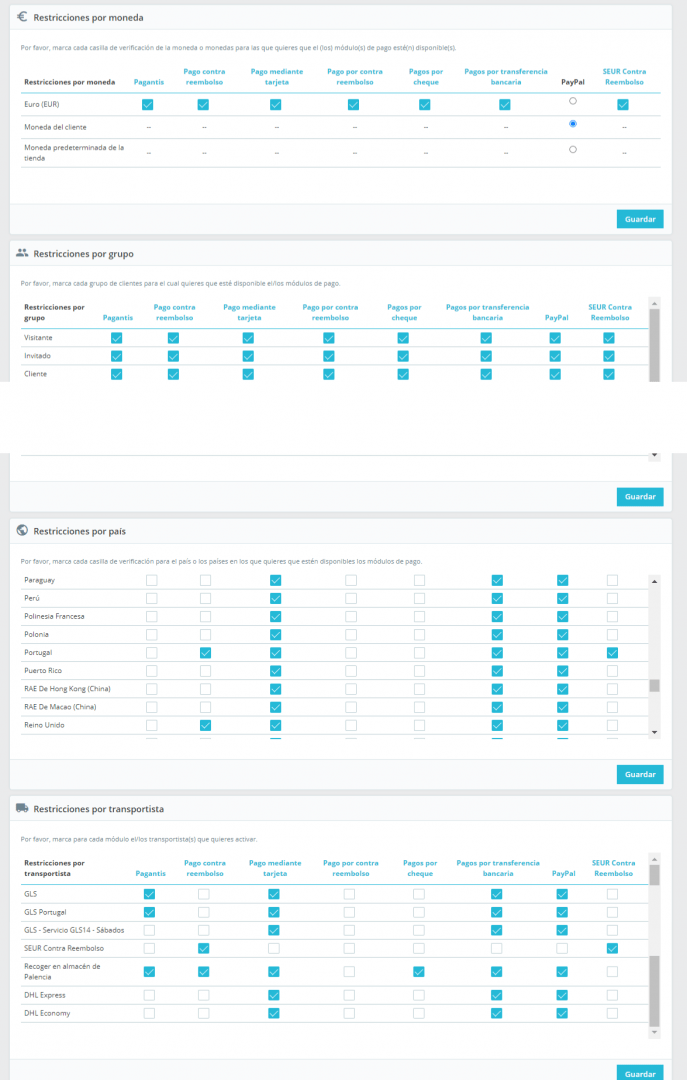Uncheck Pagos por cheque for Euro (EUR)
The image size is (687, 1080).
point(424,105)
